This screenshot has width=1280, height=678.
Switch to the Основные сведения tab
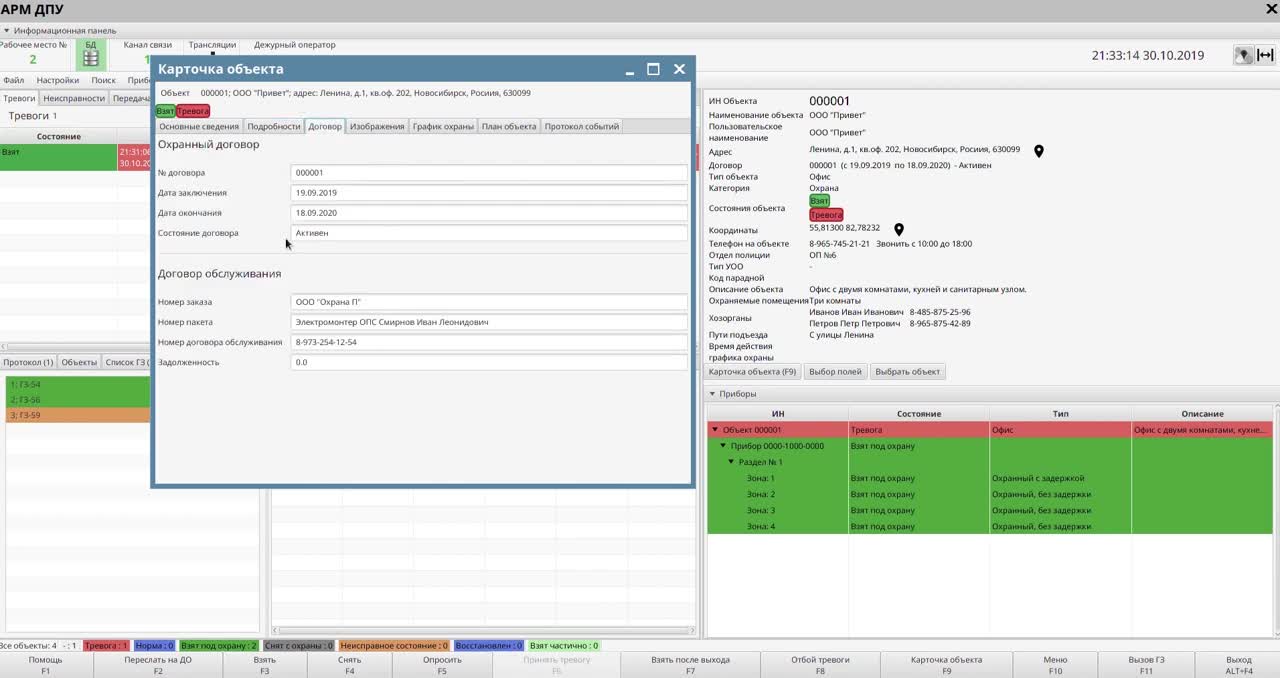(x=199, y=126)
